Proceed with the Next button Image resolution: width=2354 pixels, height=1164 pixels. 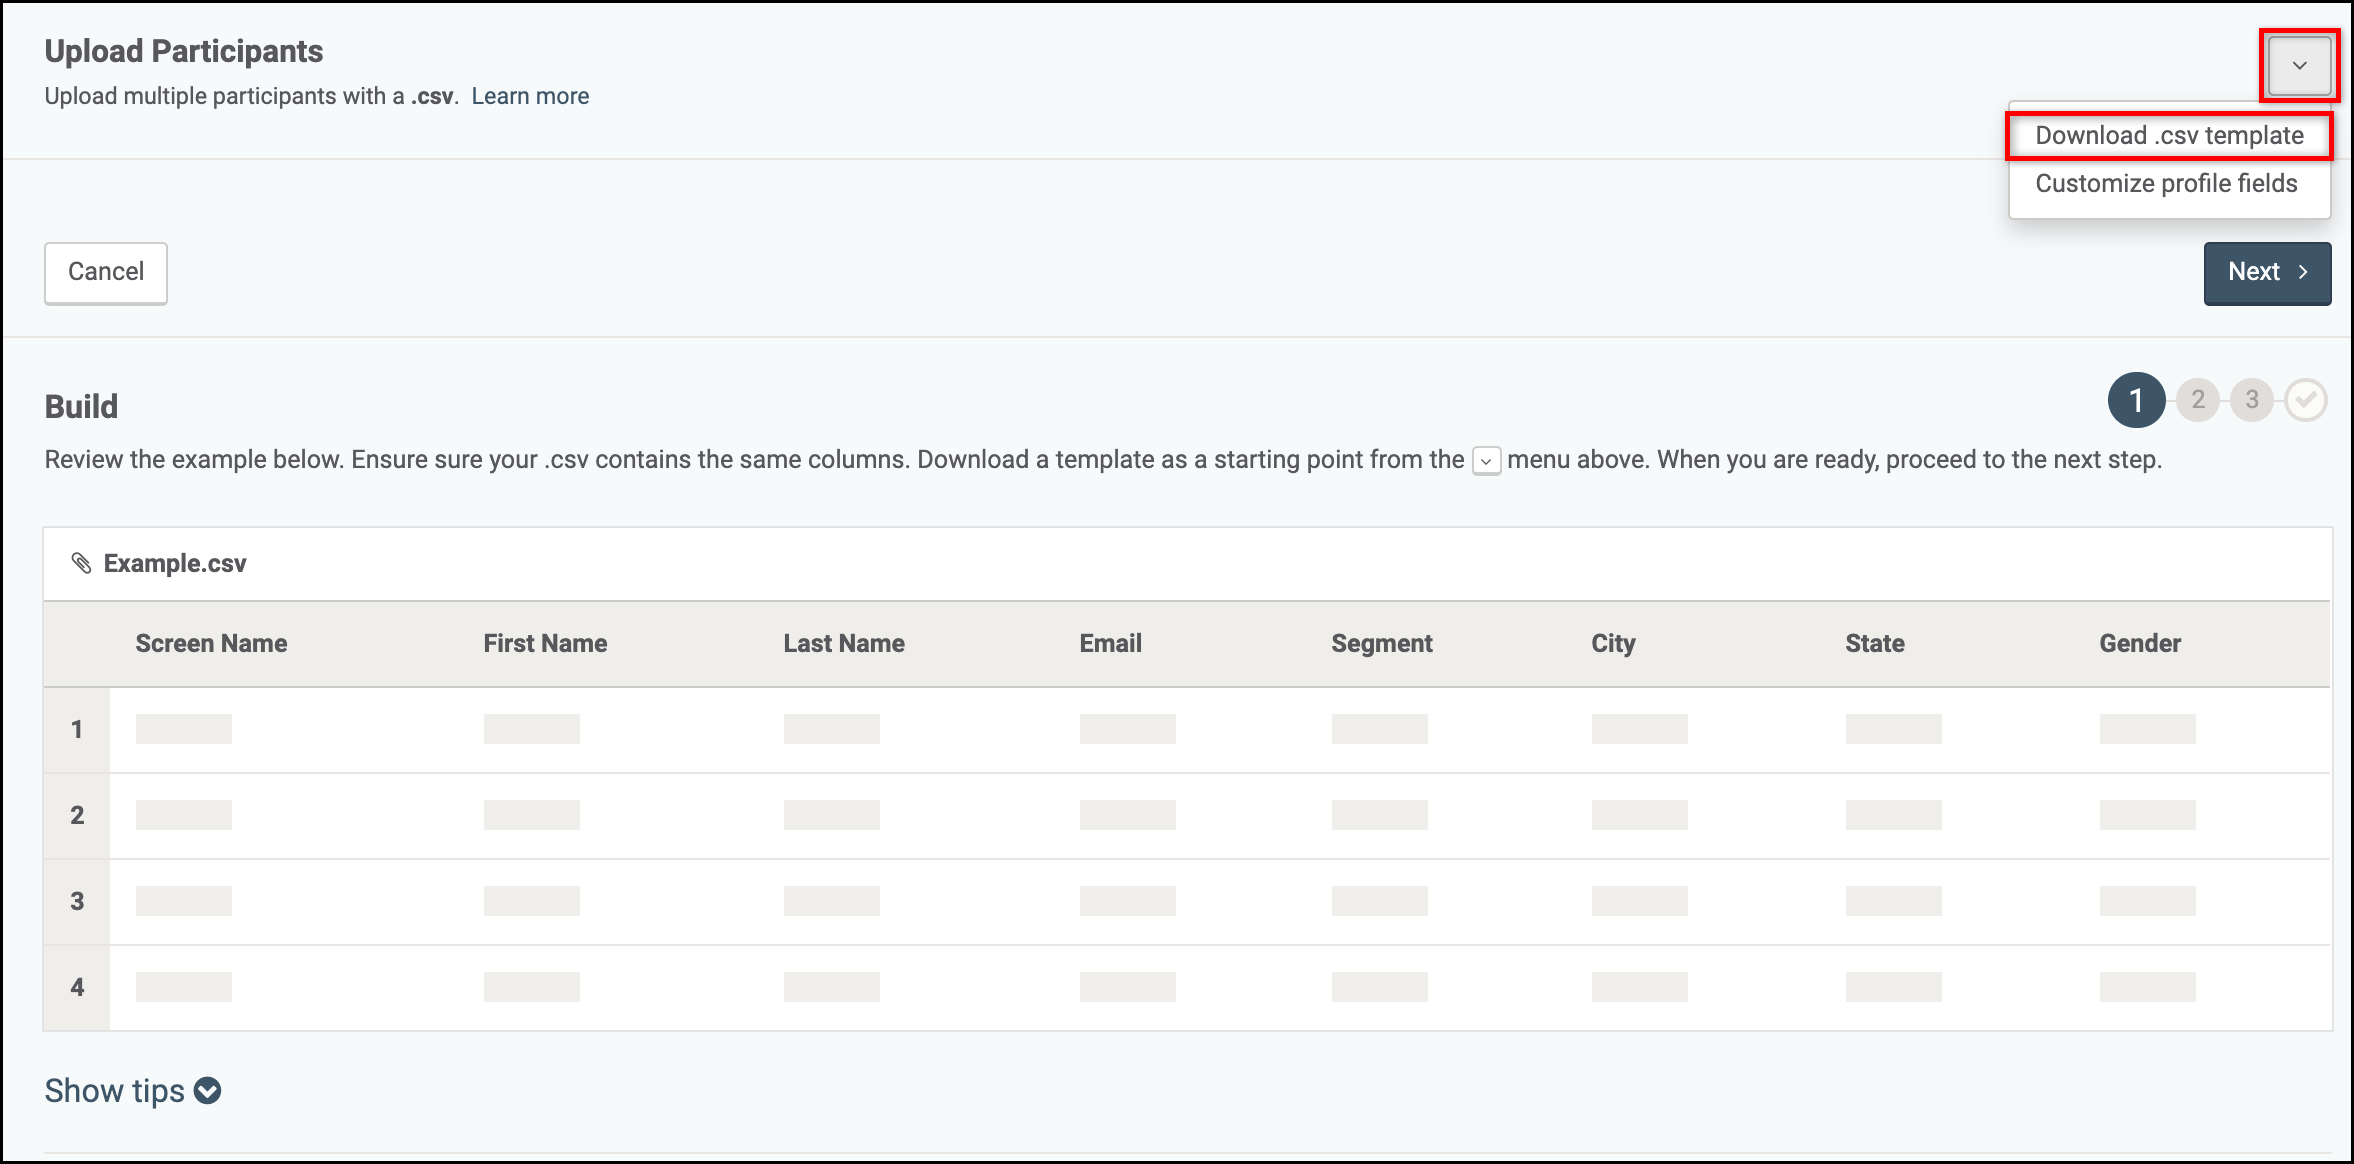point(2267,272)
